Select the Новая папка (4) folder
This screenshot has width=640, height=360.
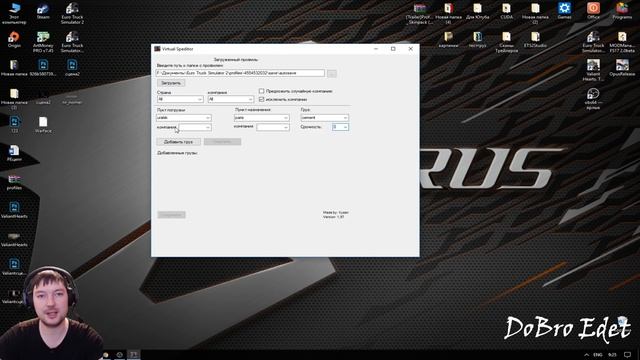pyautogui.click(x=449, y=13)
